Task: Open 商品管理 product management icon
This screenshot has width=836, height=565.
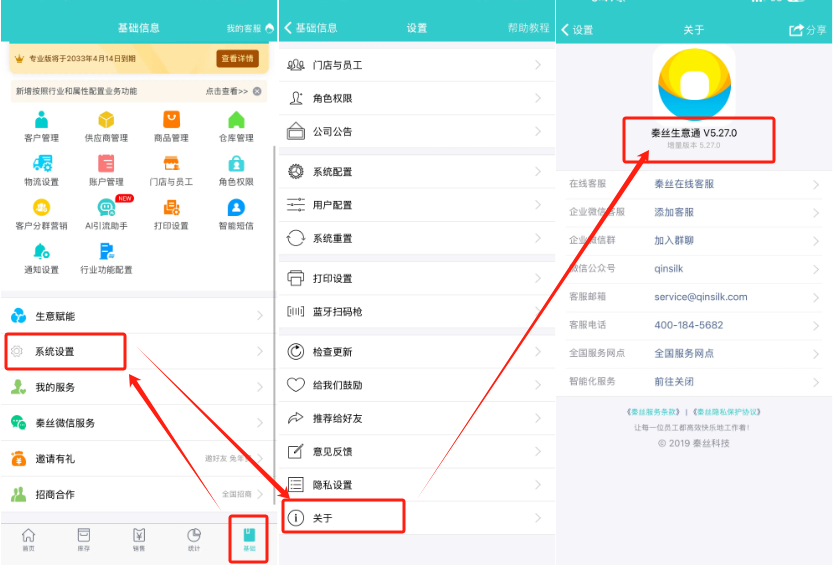Action: click(x=171, y=120)
